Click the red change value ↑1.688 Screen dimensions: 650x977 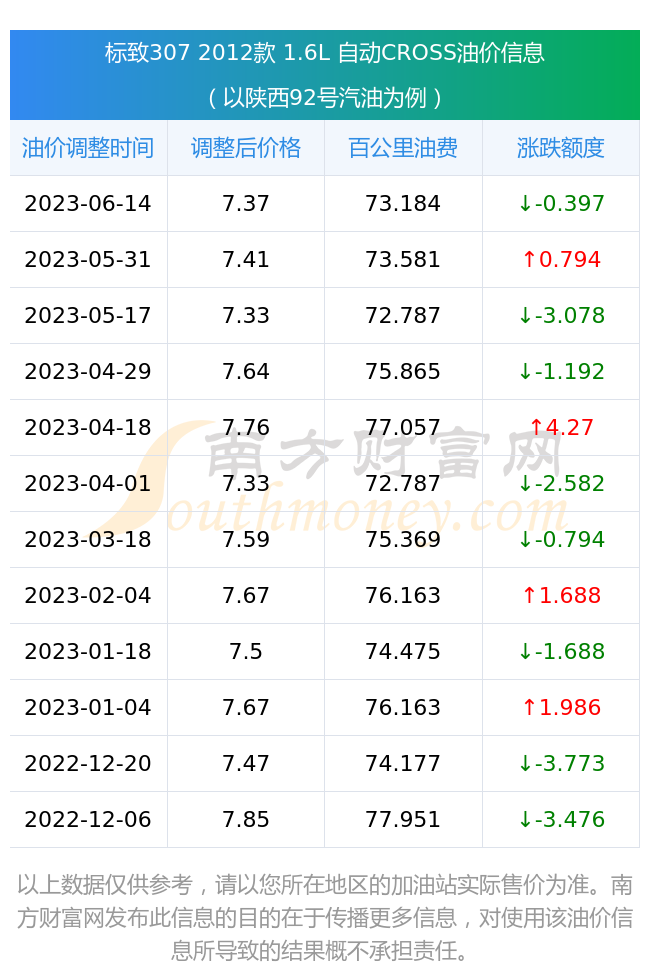click(561, 596)
